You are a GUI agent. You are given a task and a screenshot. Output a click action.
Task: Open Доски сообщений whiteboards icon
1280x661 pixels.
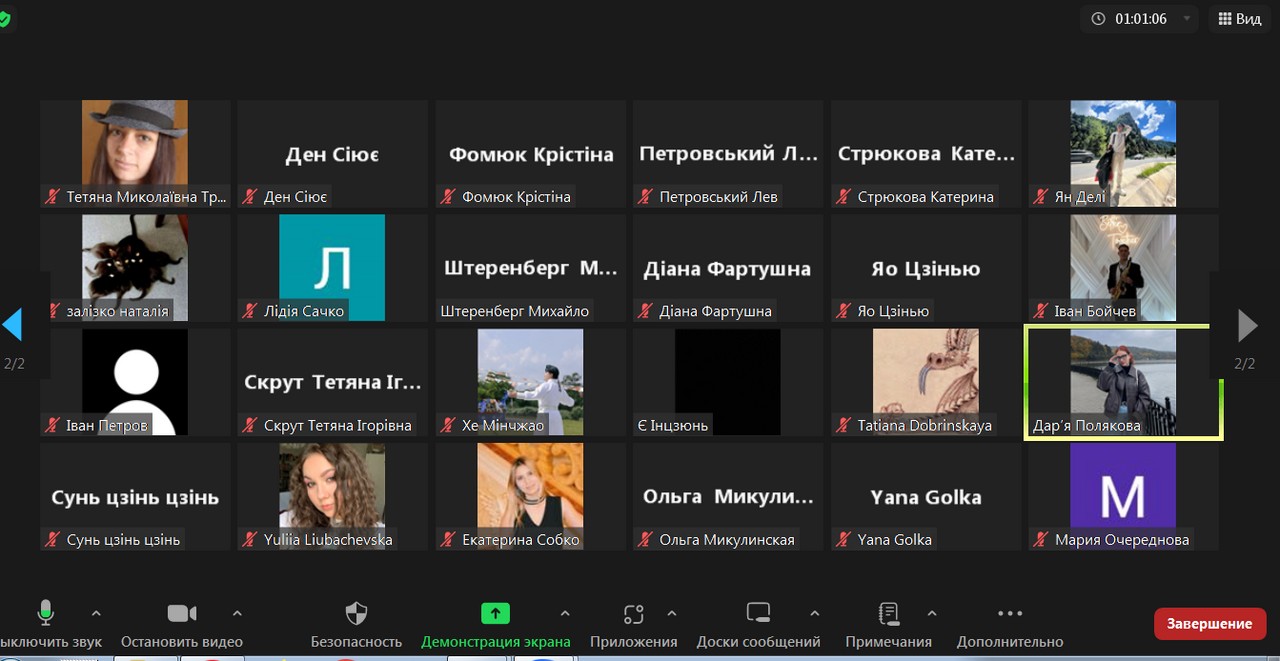click(x=758, y=614)
